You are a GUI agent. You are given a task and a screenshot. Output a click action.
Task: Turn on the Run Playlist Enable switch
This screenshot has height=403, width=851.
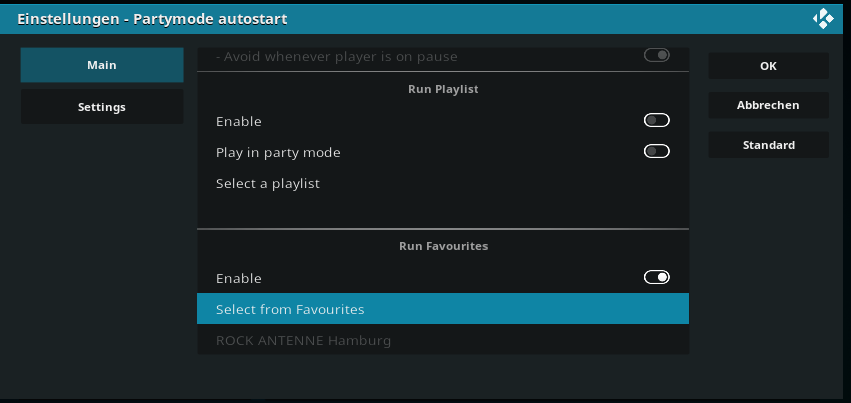(x=657, y=120)
